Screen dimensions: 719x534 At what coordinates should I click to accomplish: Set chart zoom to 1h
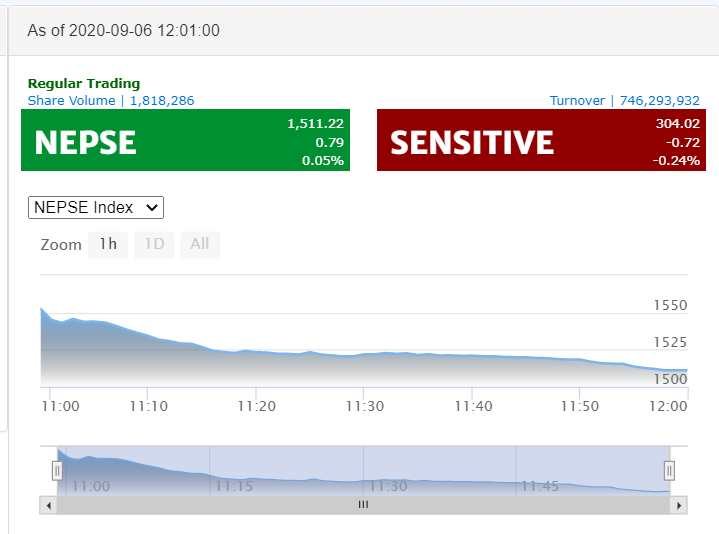(108, 245)
